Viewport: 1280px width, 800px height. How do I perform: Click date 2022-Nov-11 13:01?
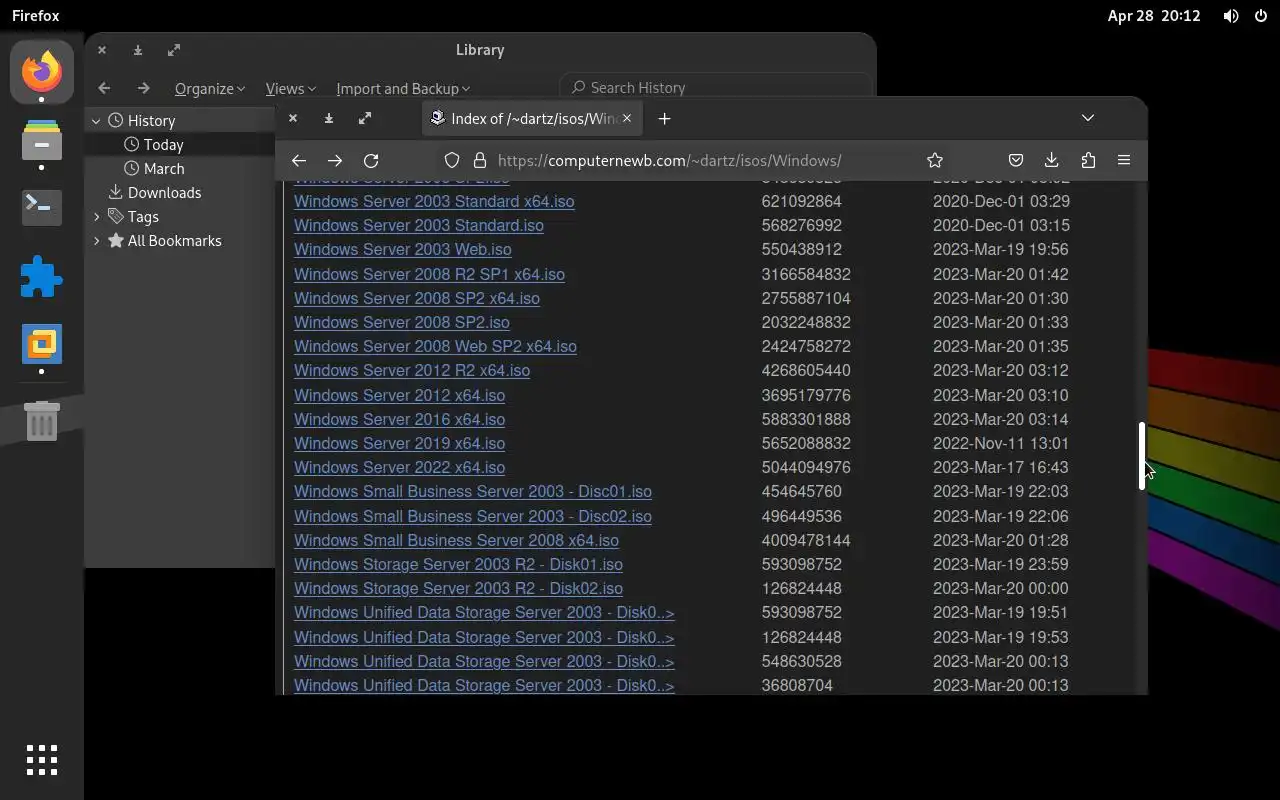click(x=1001, y=443)
